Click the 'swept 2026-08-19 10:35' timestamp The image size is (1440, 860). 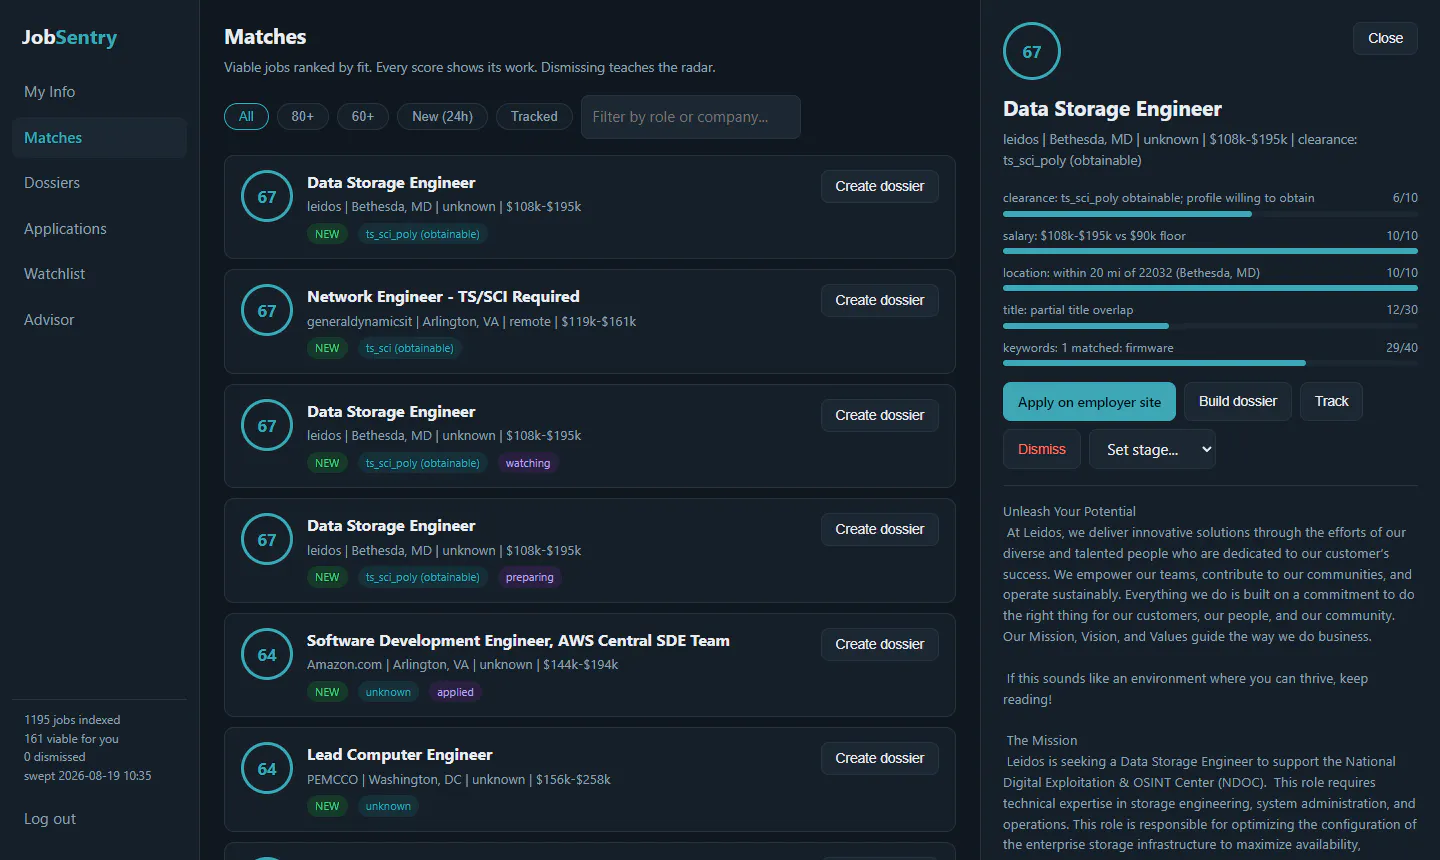point(88,776)
